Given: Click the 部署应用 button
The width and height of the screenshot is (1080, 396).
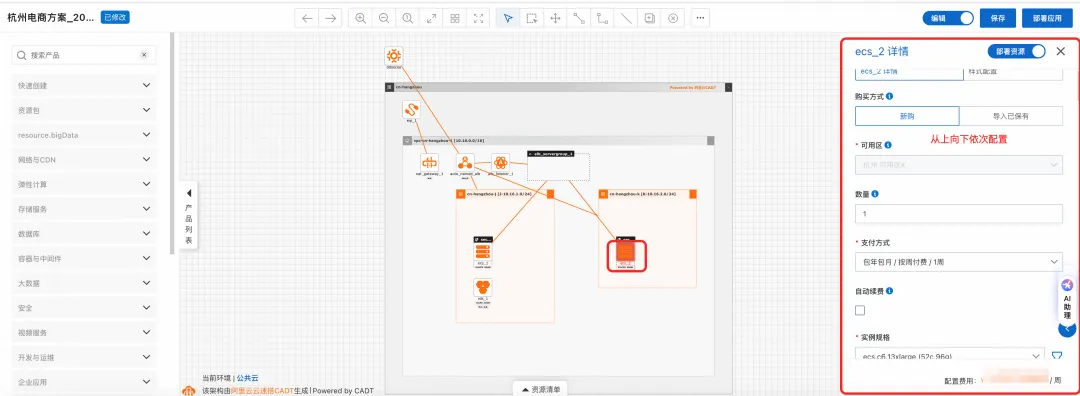Looking at the screenshot, I should coord(1047,19).
